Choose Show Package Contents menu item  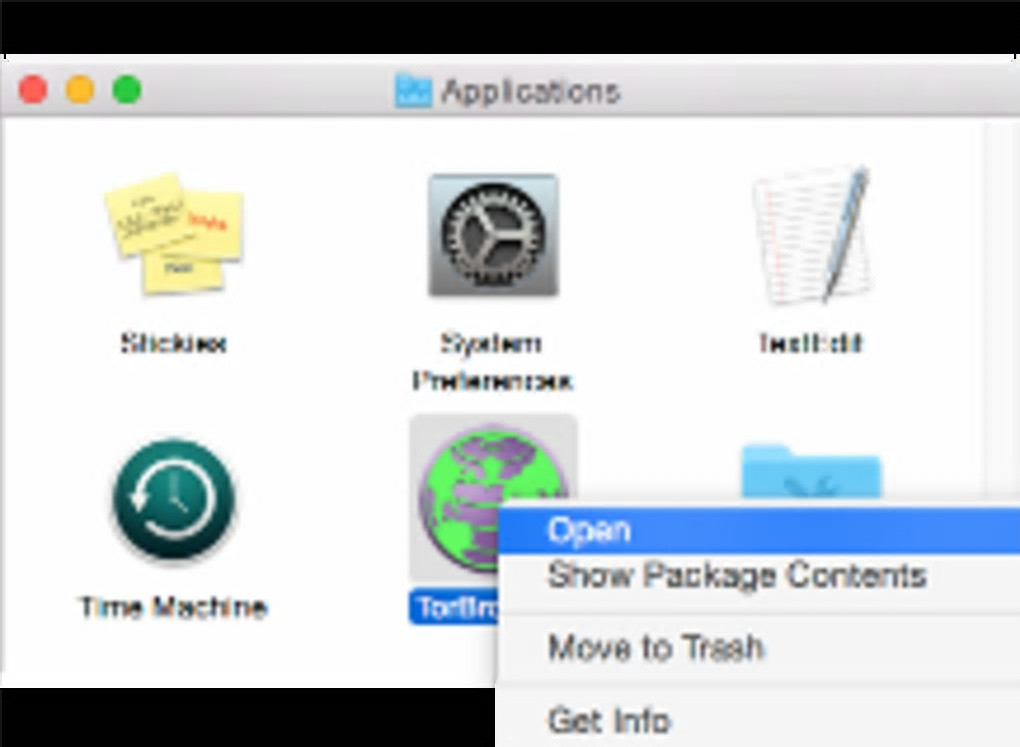coord(758,575)
